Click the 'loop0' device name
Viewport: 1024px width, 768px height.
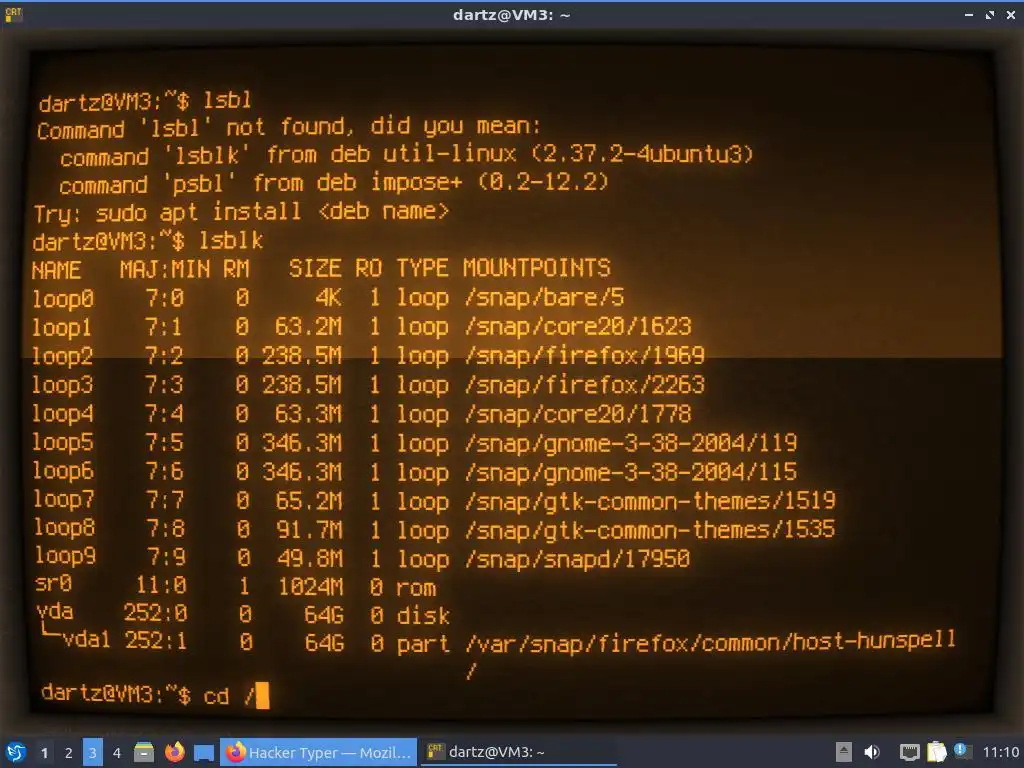click(63, 298)
